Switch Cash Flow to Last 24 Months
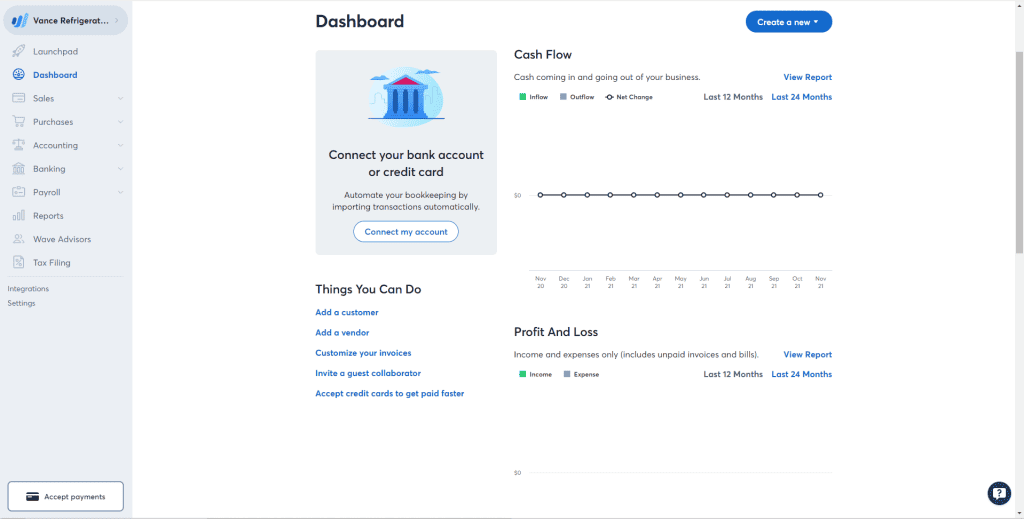 tap(801, 97)
